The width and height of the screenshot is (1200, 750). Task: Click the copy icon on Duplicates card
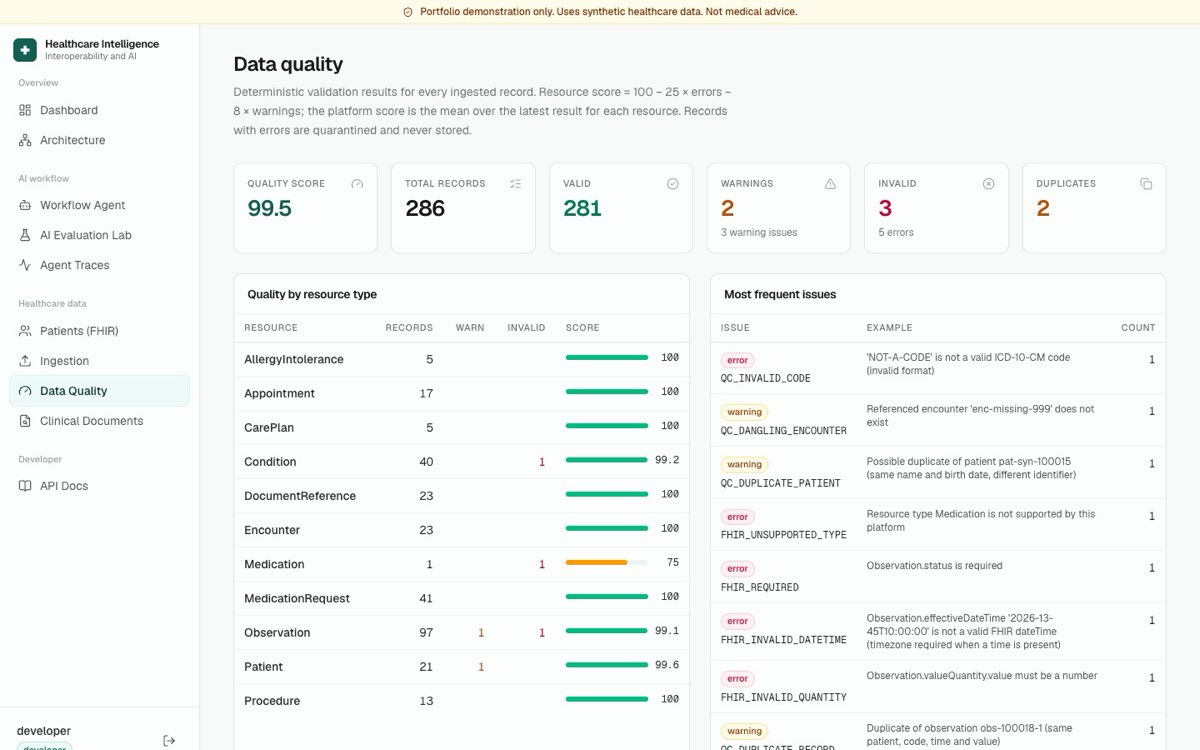[1146, 184]
